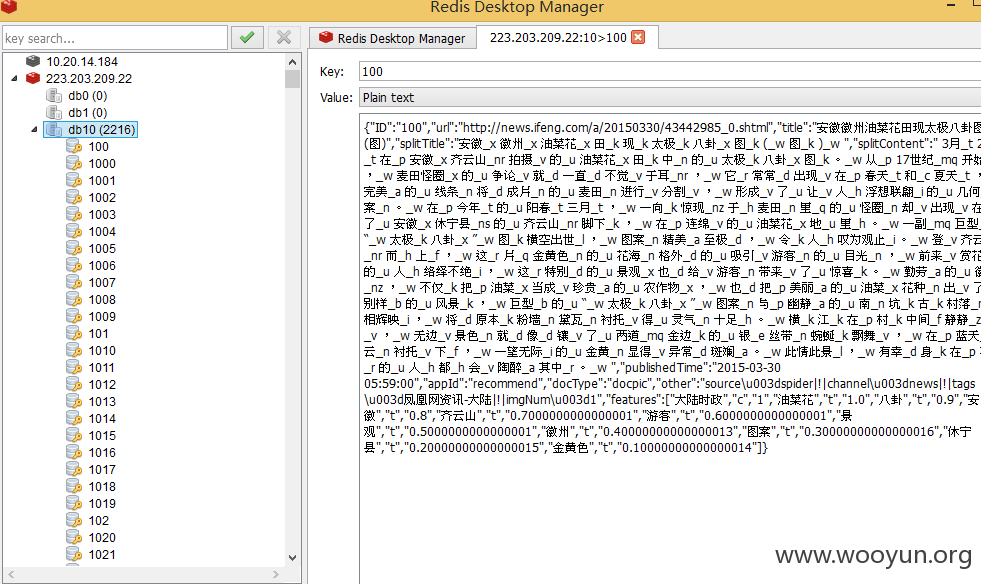Open the Value format dropdown showing Plain text
The image size is (981, 584).
[670, 98]
